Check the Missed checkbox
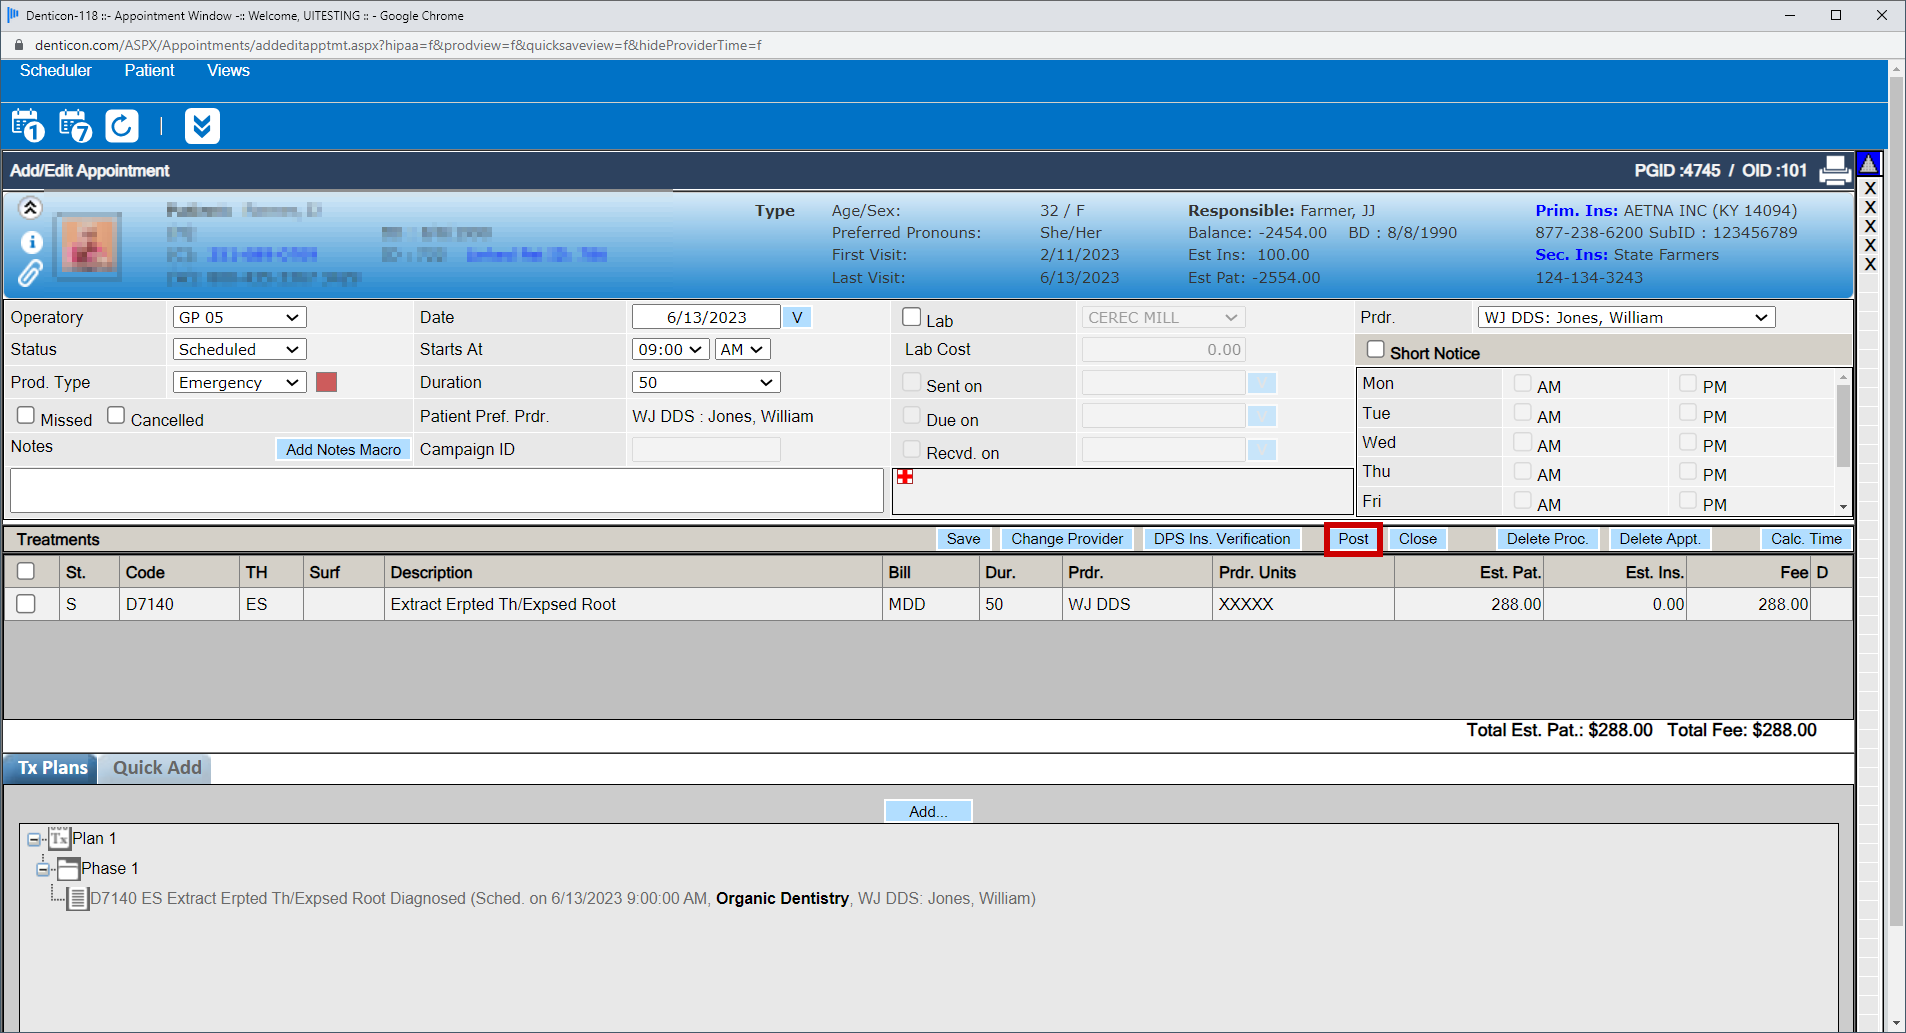1906x1033 pixels. coord(26,415)
